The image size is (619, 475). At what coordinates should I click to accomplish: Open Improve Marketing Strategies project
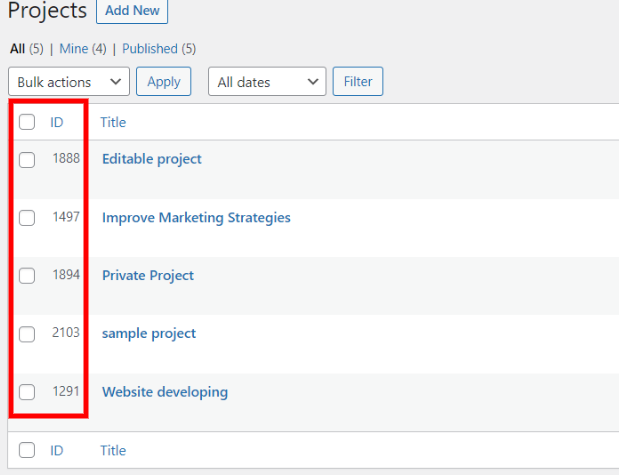(196, 217)
